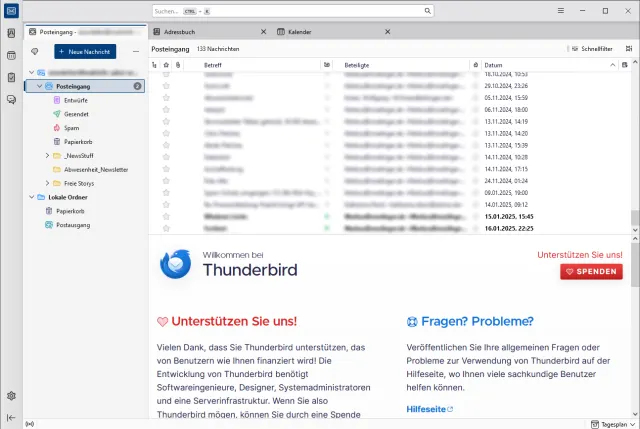Open column picker icon in header
This screenshot has height=429, width=640.
pos(624,65)
